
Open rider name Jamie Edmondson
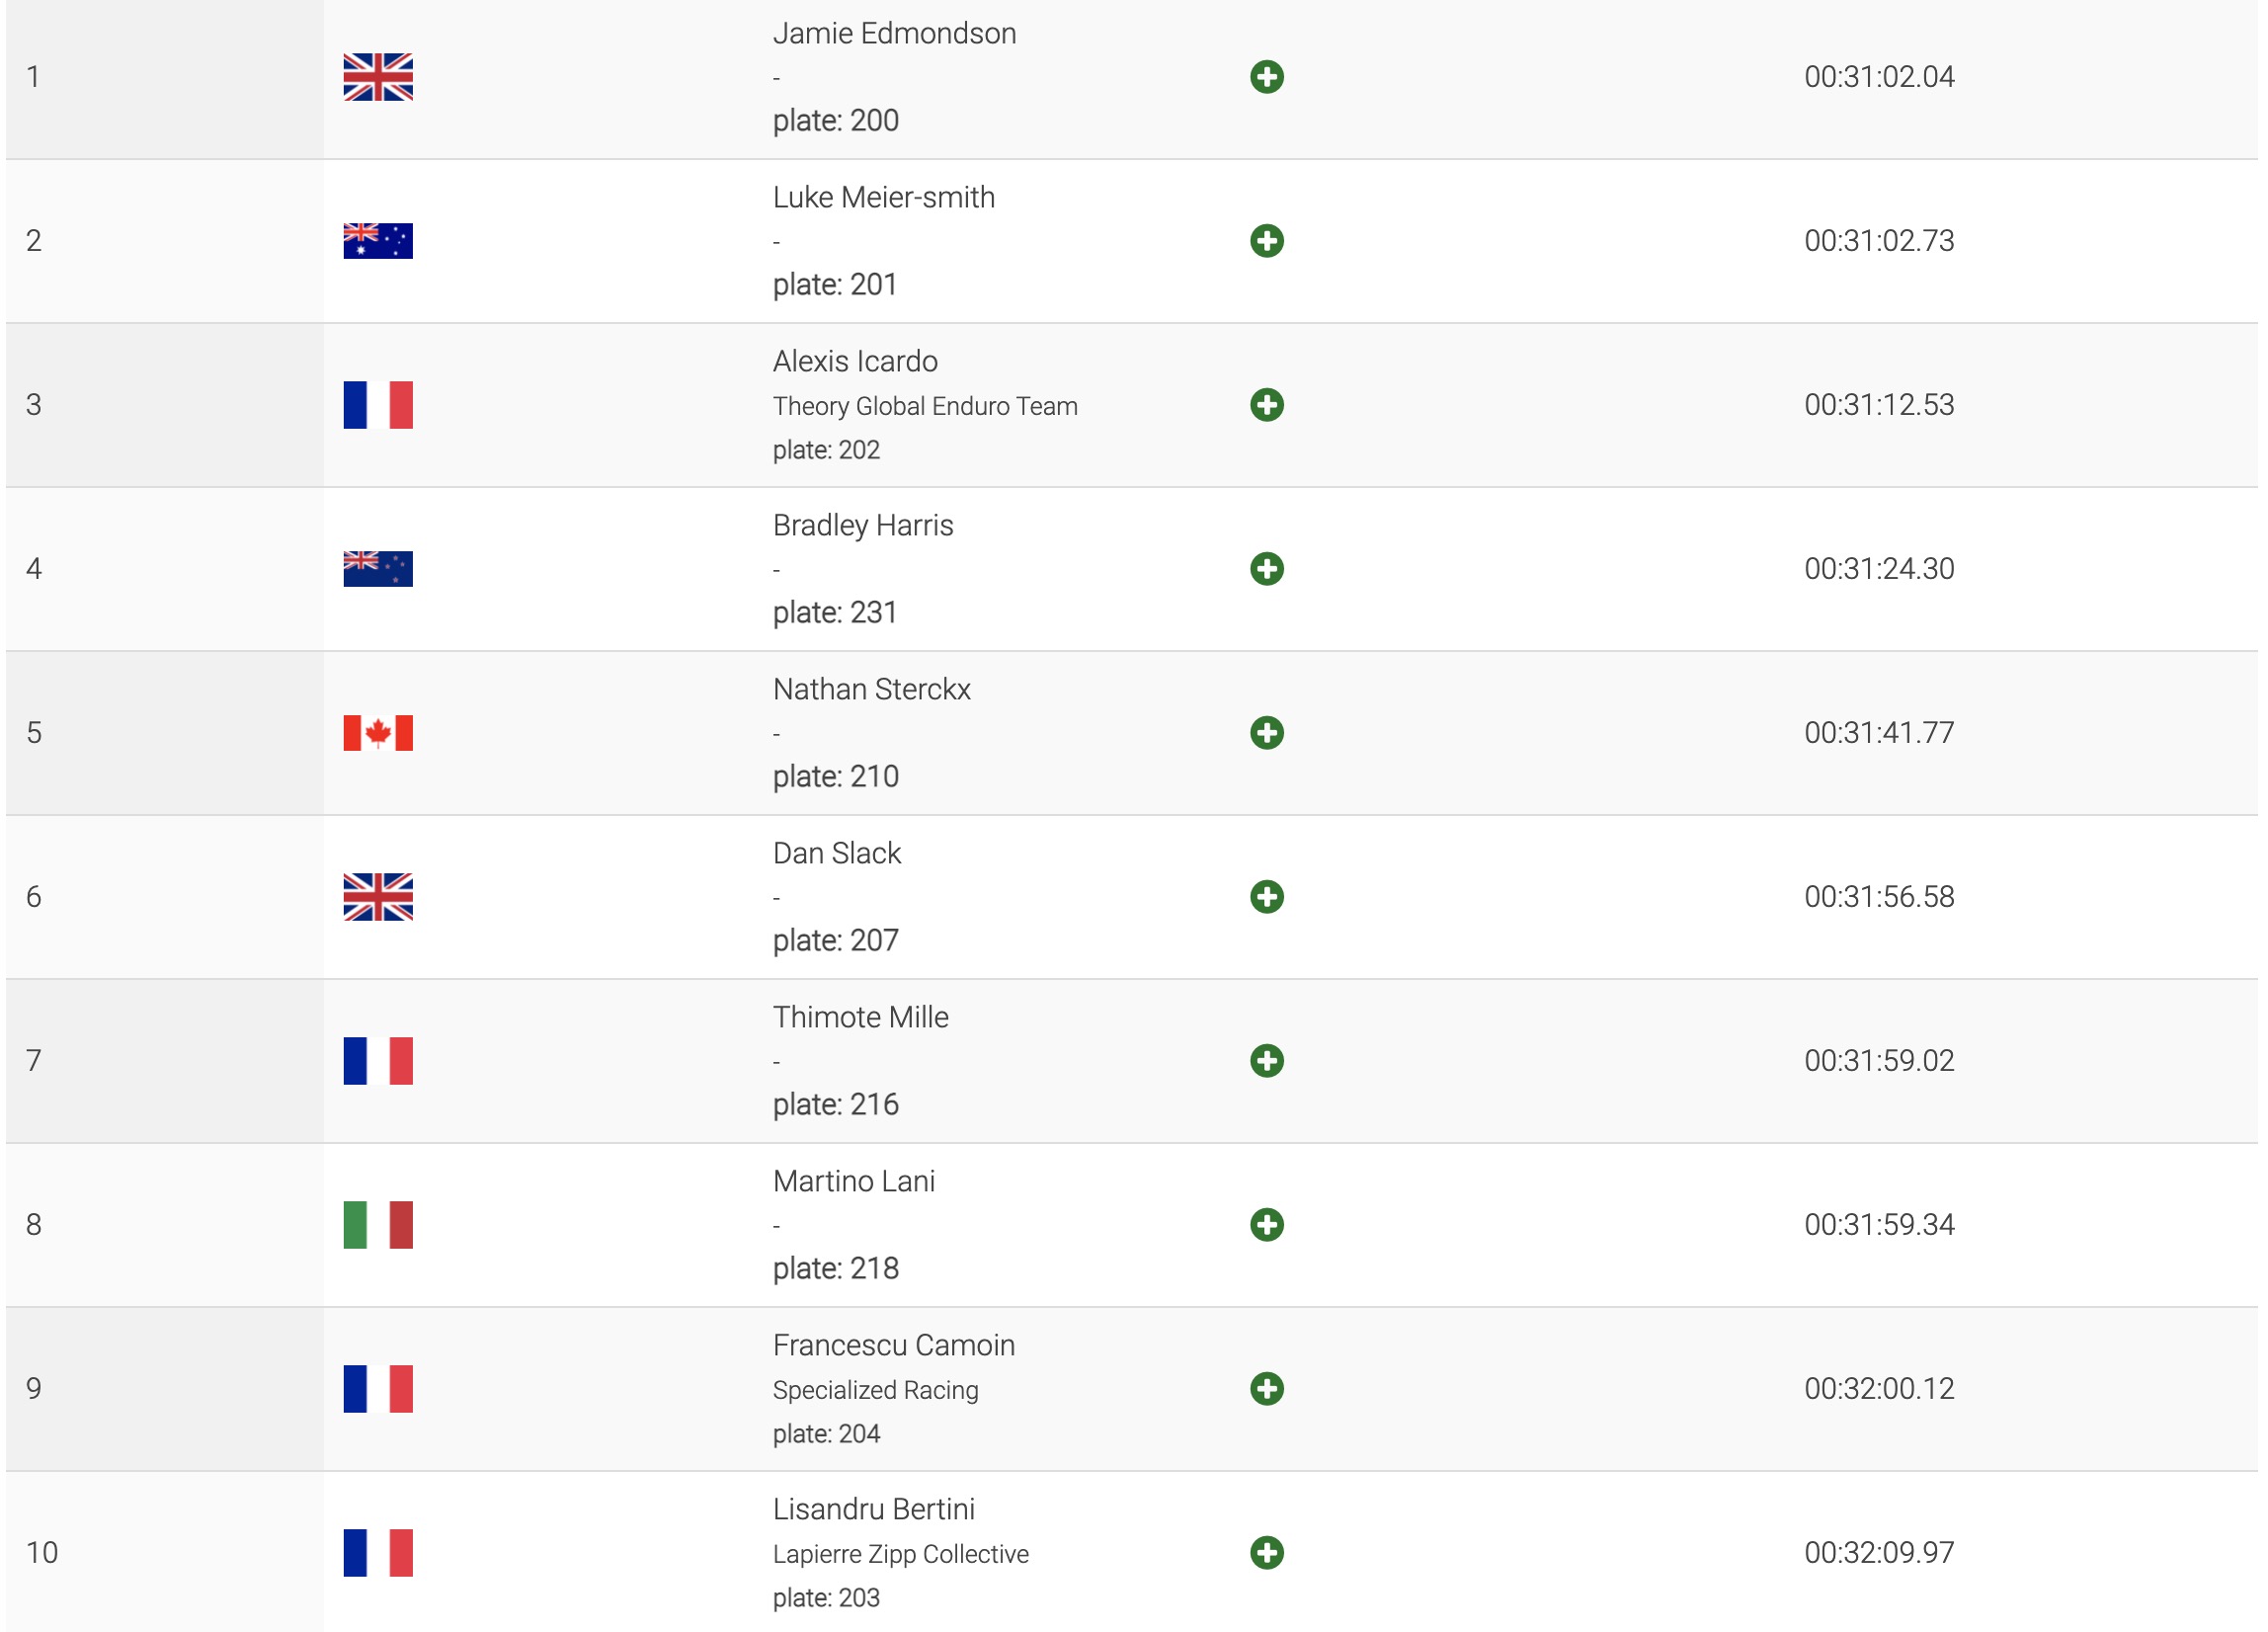click(x=894, y=34)
